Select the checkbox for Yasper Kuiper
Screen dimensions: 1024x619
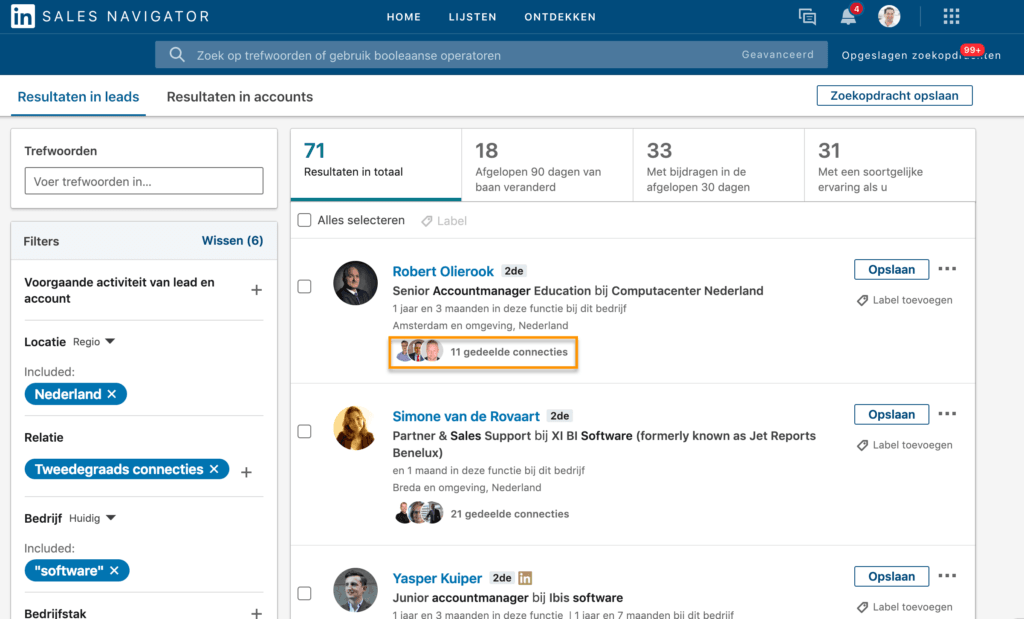tap(304, 594)
